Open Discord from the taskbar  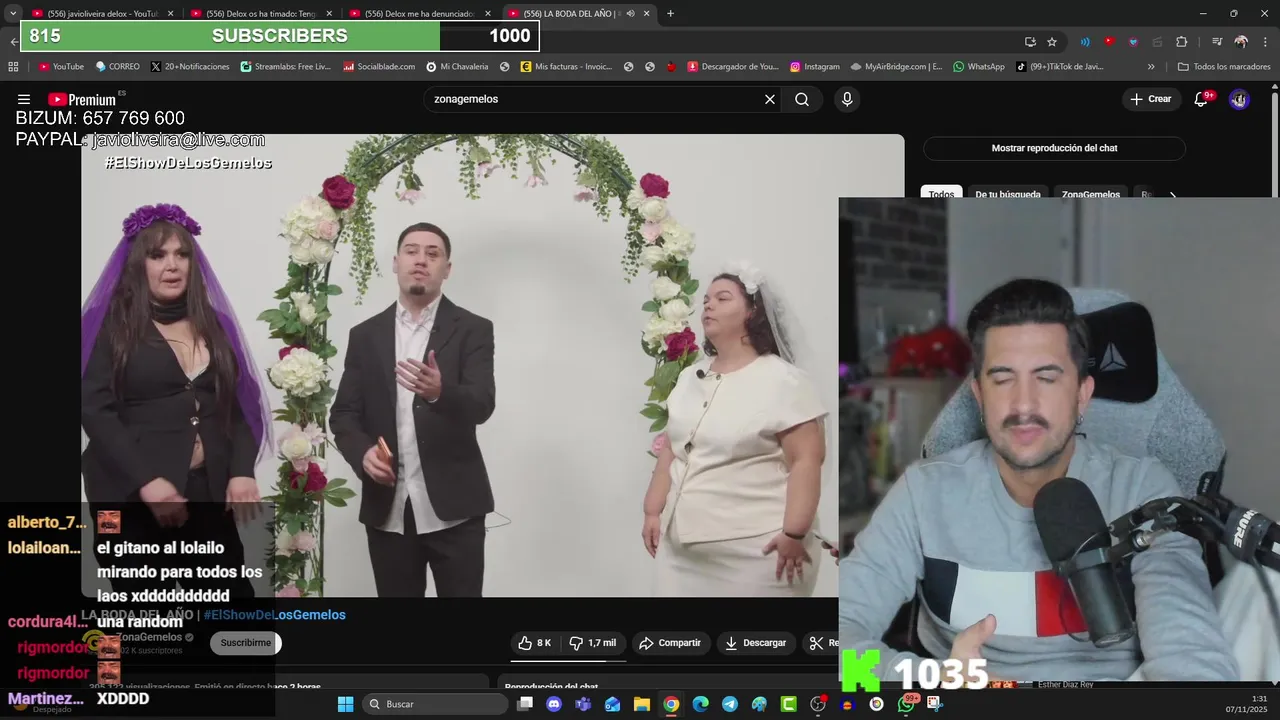click(x=554, y=704)
